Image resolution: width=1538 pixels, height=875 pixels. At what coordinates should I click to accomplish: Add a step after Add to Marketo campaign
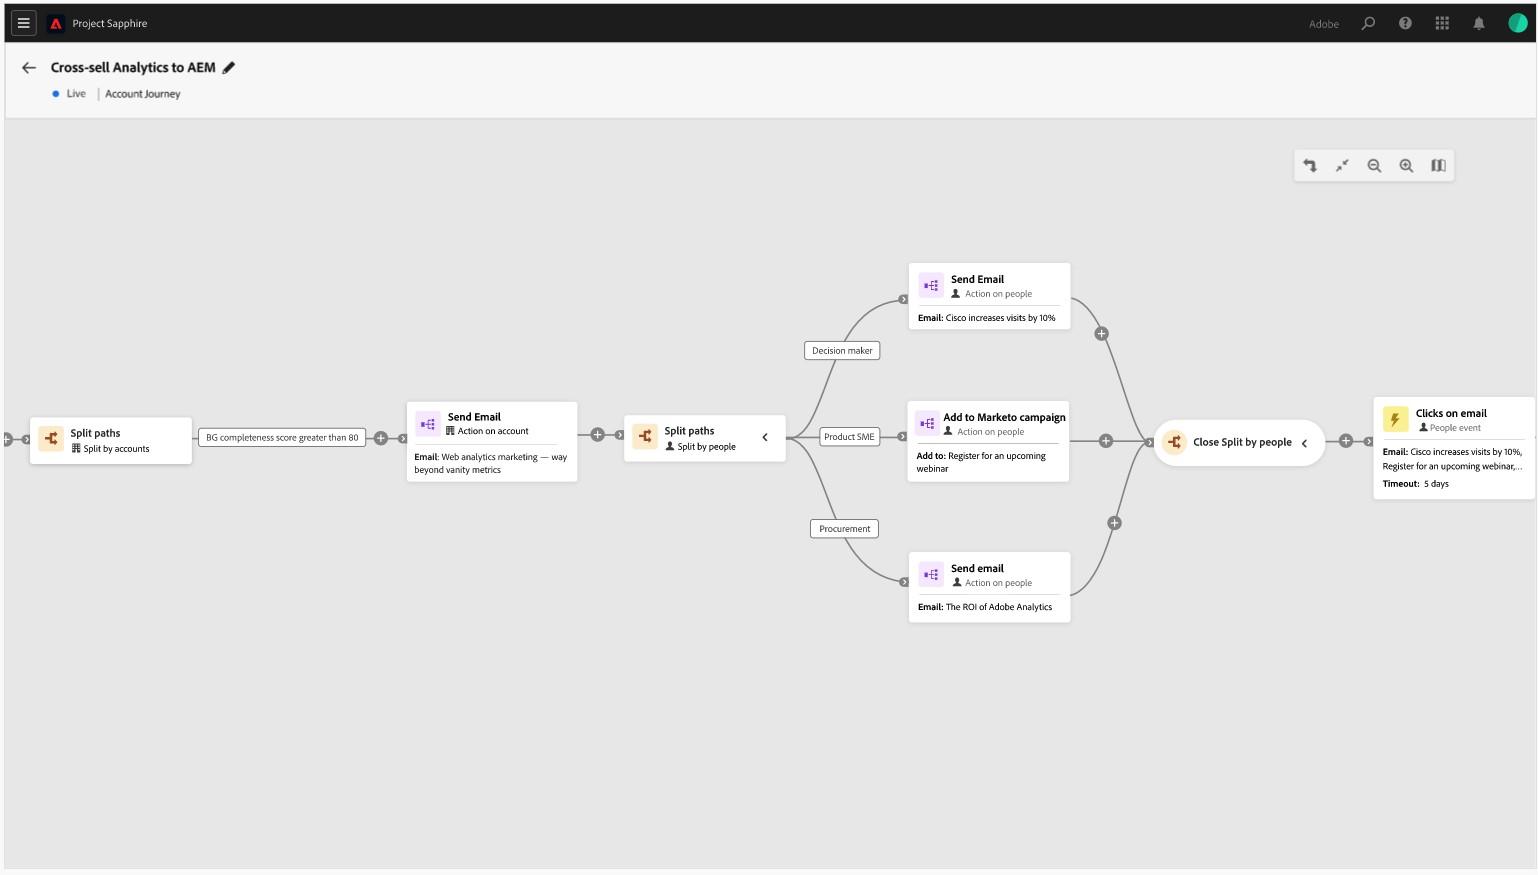coord(1106,441)
